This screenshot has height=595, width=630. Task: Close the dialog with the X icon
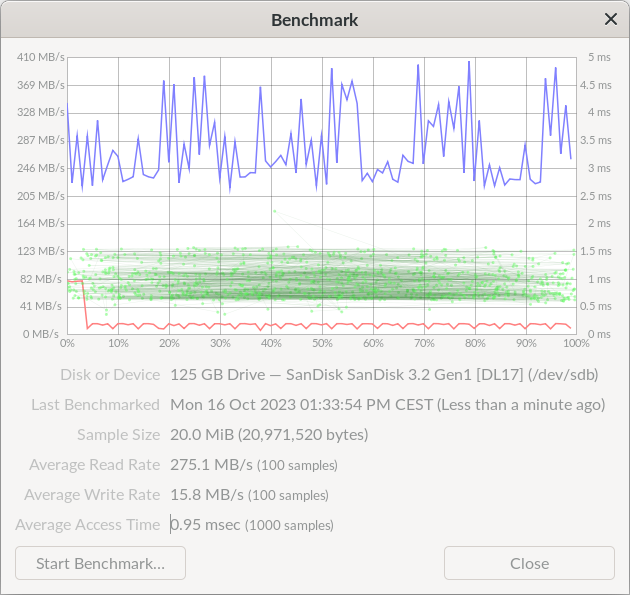click(610, 19)
